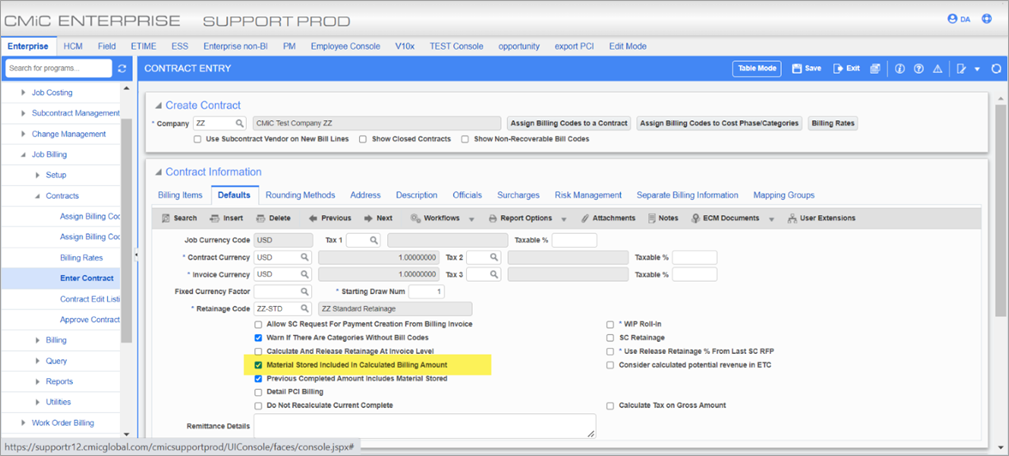Image resolution: width=1009 pixels, height=456 pixels.
Task: Click the page edit pencil icon
Action: click(x=961, y=69)
